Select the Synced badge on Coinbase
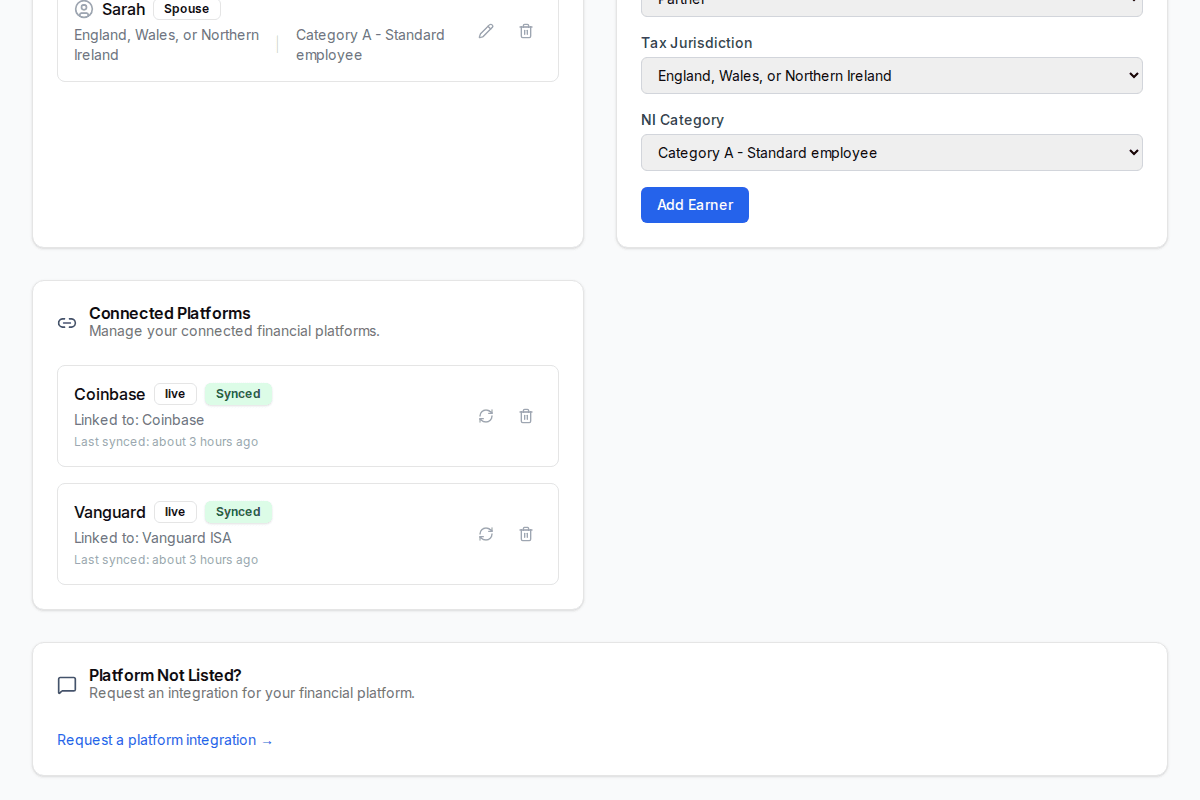The image size is (1200, 800). click(x=238, y=394)
